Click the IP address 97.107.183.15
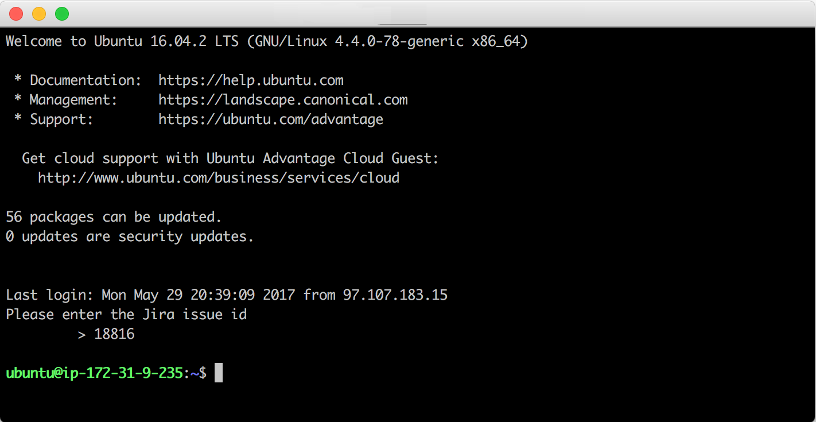Viewport: 816px width, 422px height. tap(395, 295)
